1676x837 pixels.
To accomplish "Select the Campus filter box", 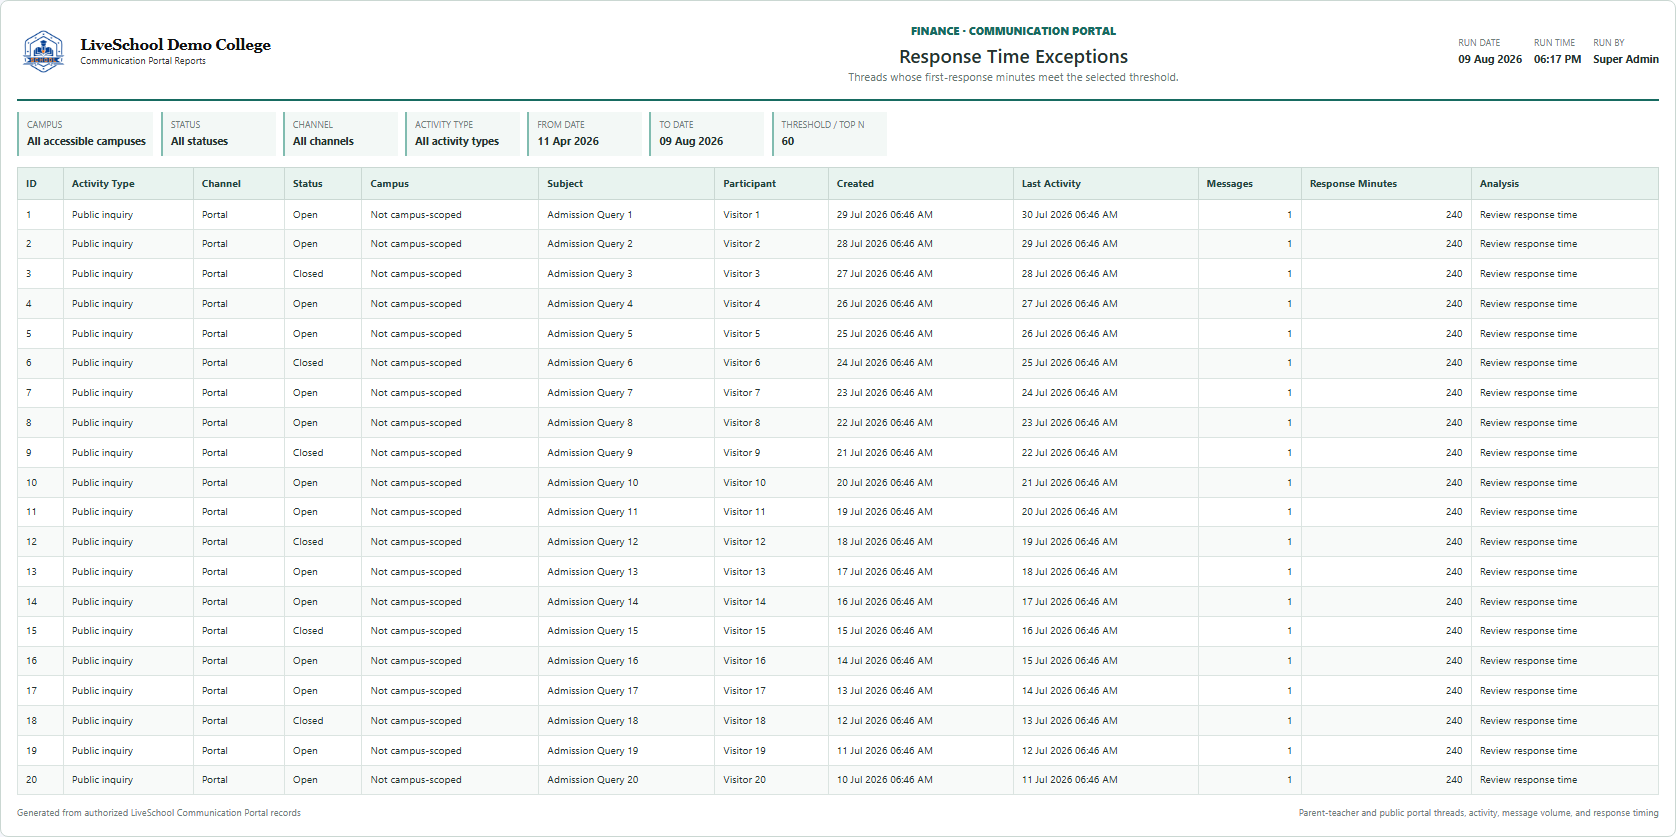I will point(85,133).
